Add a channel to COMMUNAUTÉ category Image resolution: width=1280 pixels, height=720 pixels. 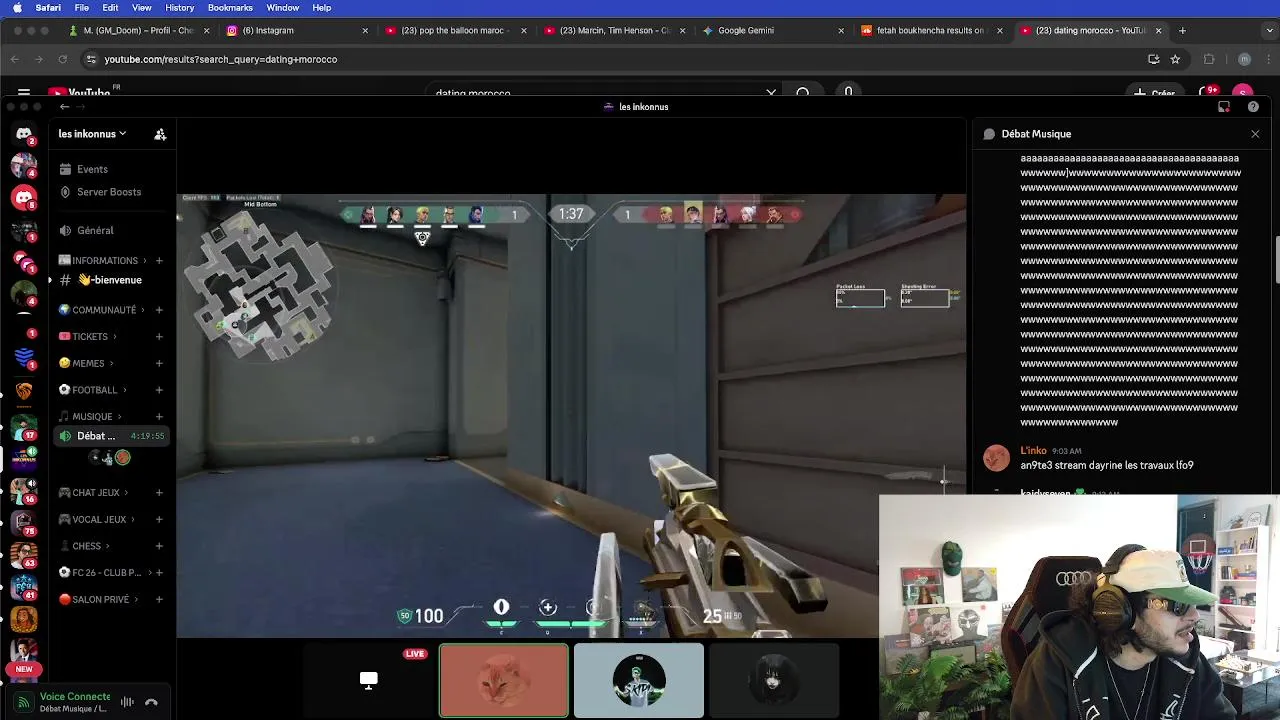click(159, 310)
